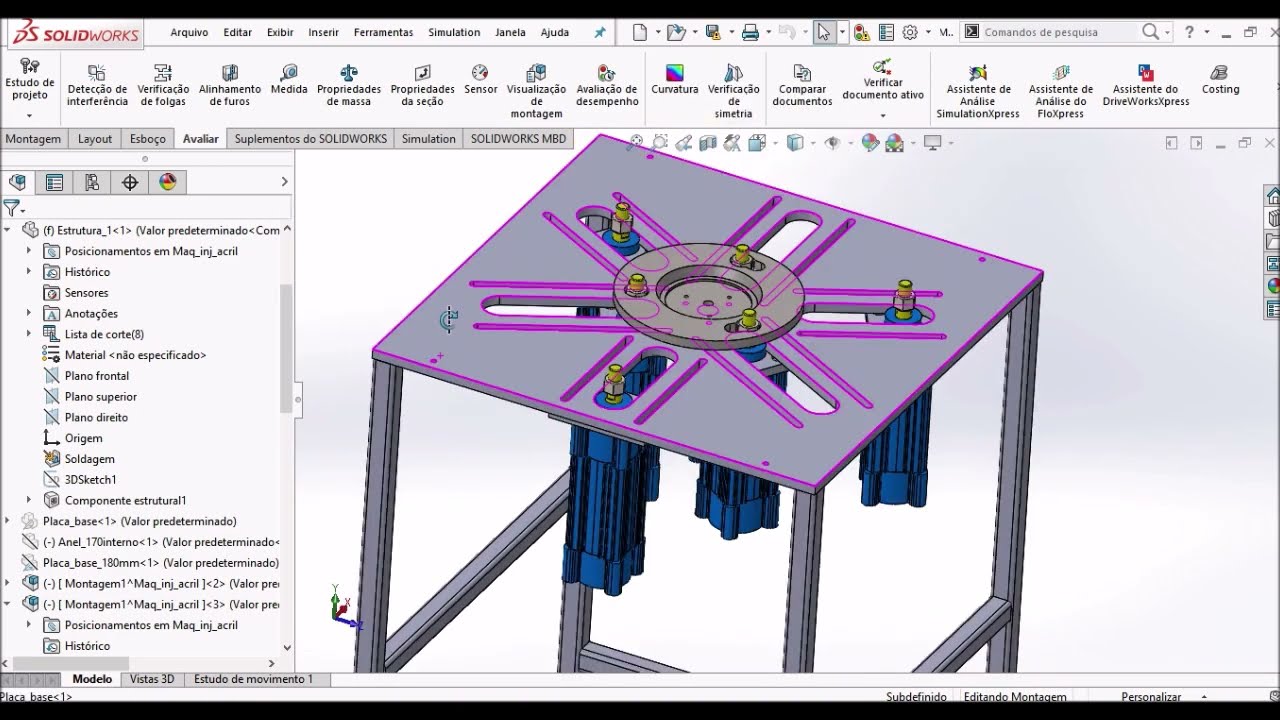Expand the Anotações node
The width and height of the screenshot is (1280, 720).
pyautogui.click(x=28, y=313)
